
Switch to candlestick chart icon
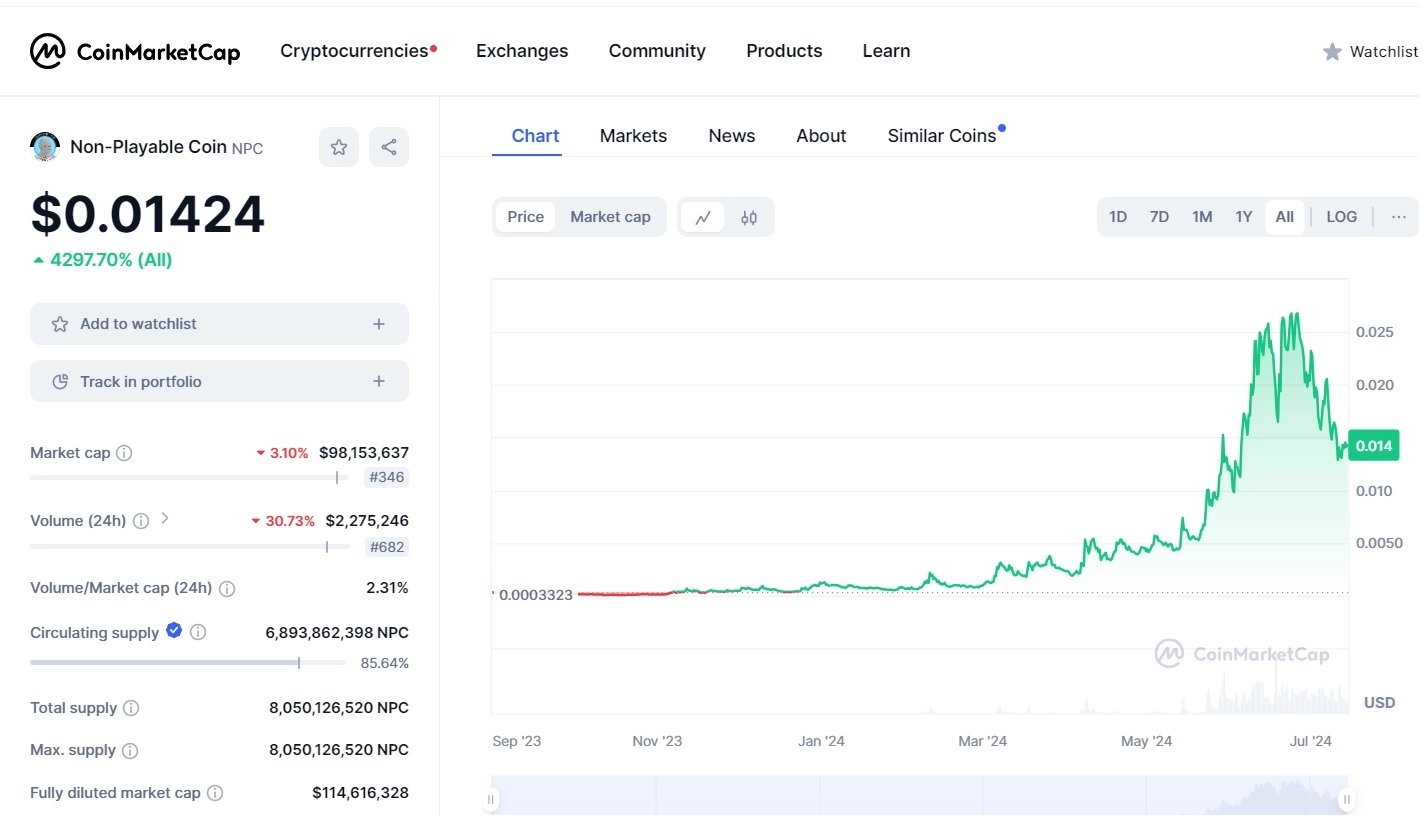(749, 217)
